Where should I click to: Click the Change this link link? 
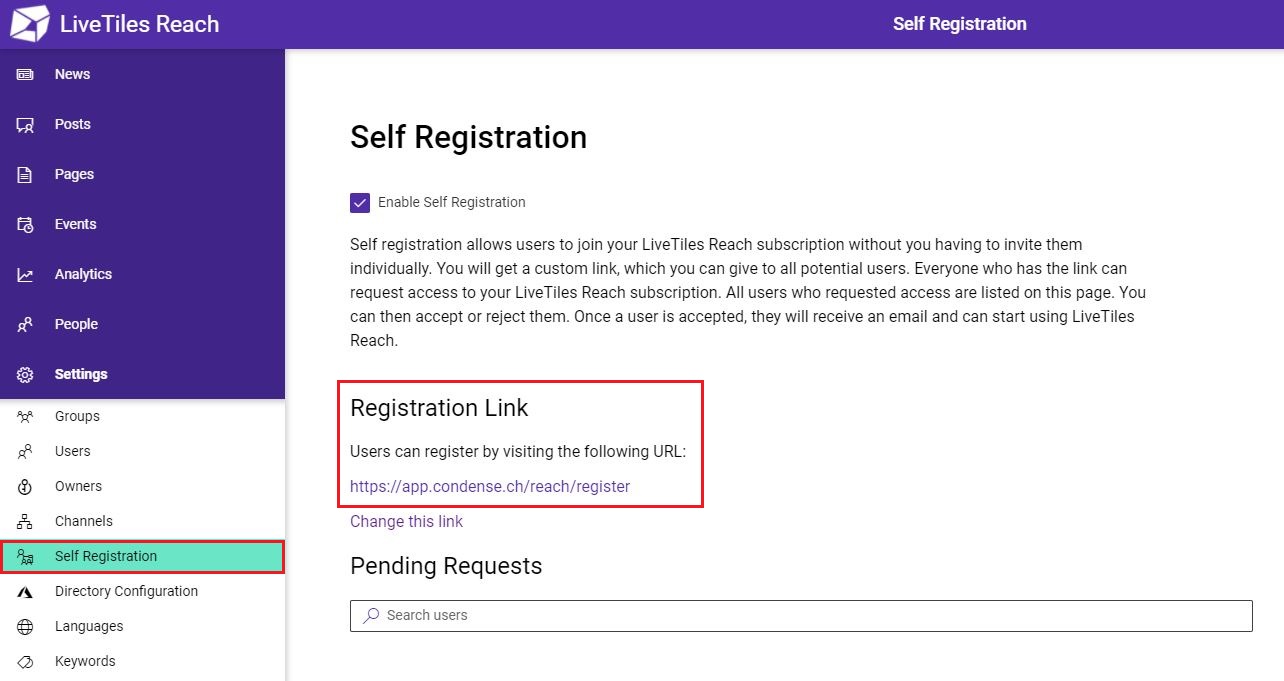(406, 522)
